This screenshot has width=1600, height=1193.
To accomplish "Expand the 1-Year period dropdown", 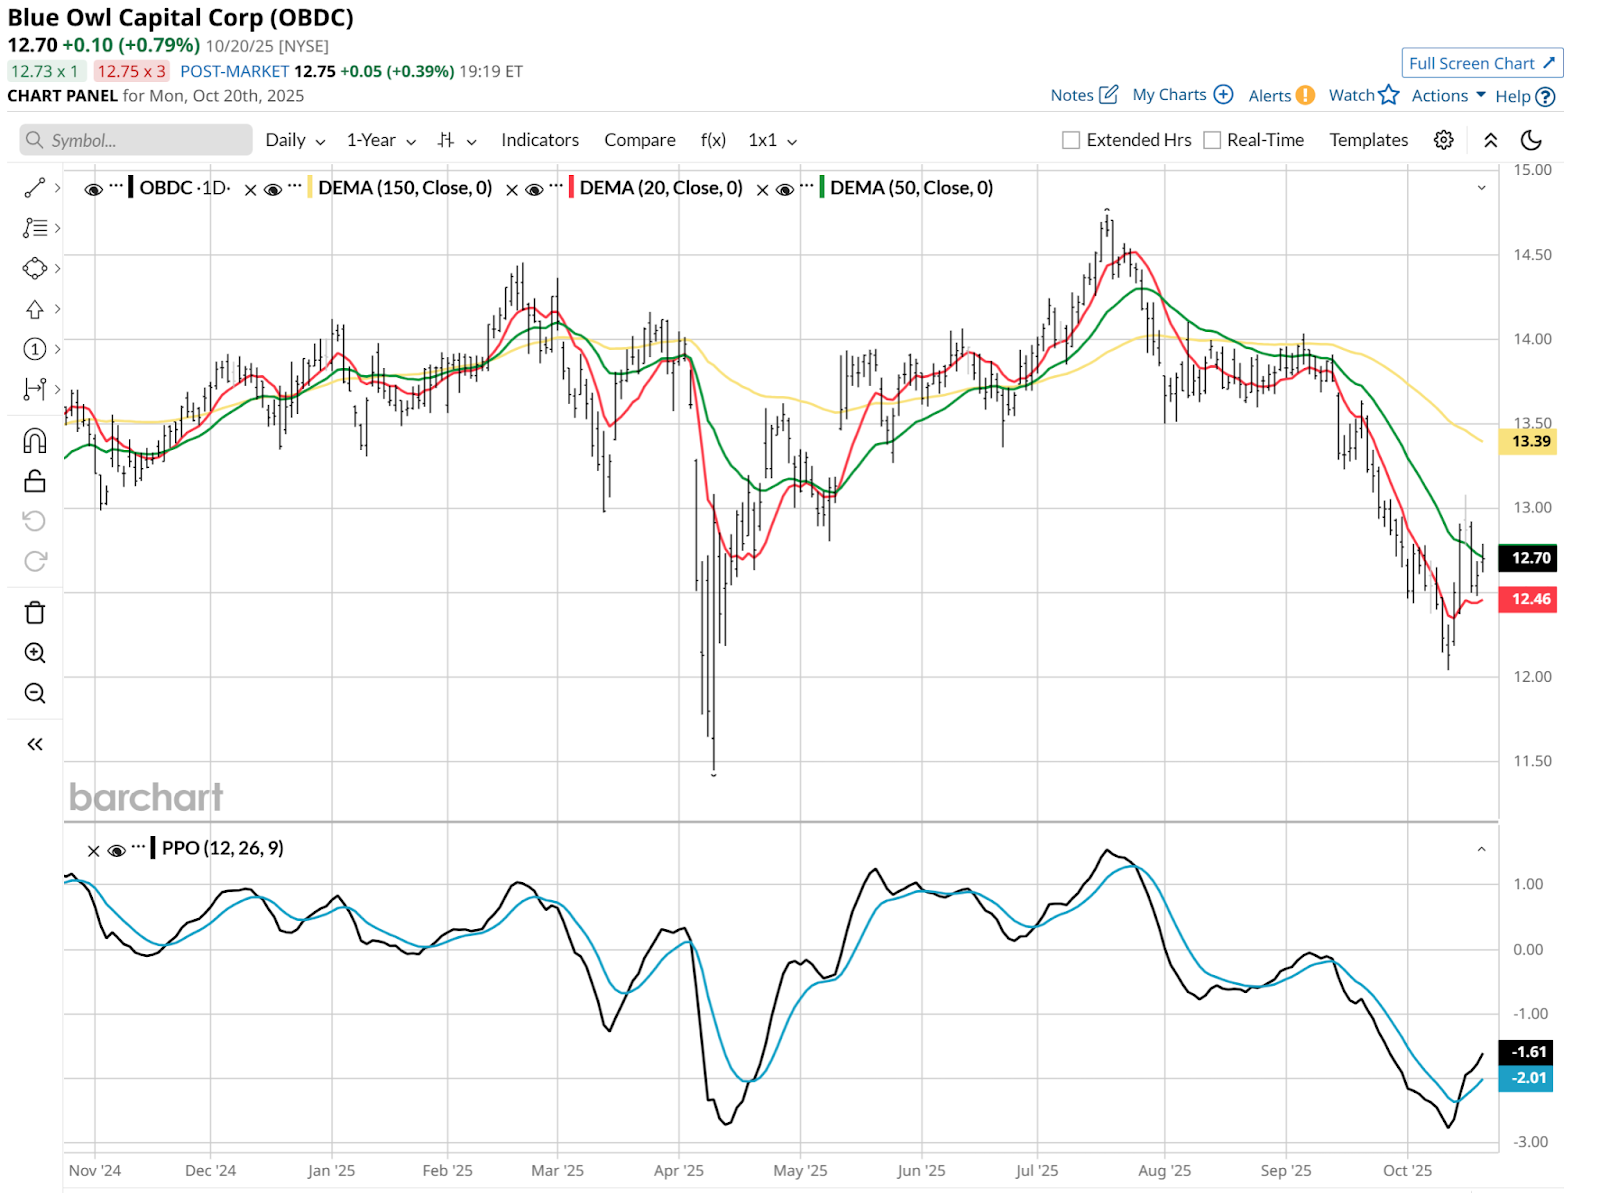I will [381, 140].
